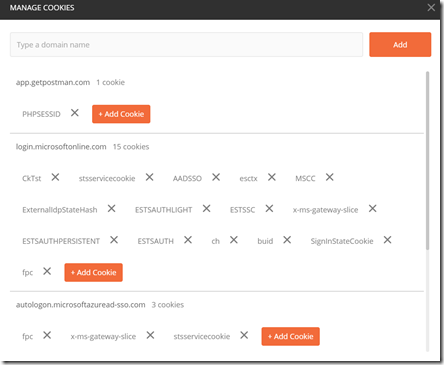Delete stsservicecookie under login.microsoftonline.com
This screenshot has height=365, width=444.
(x=150, y=177)
